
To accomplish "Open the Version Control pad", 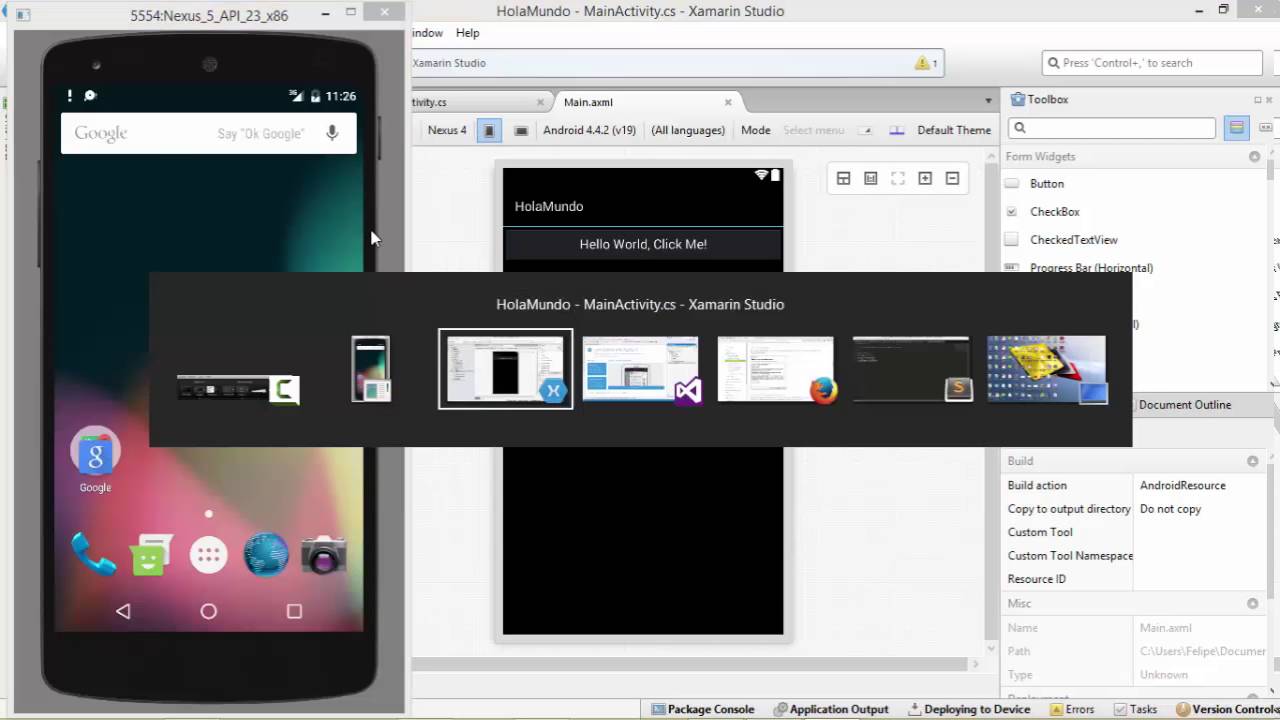I will pyautogui.click(x=1228, y=709).
